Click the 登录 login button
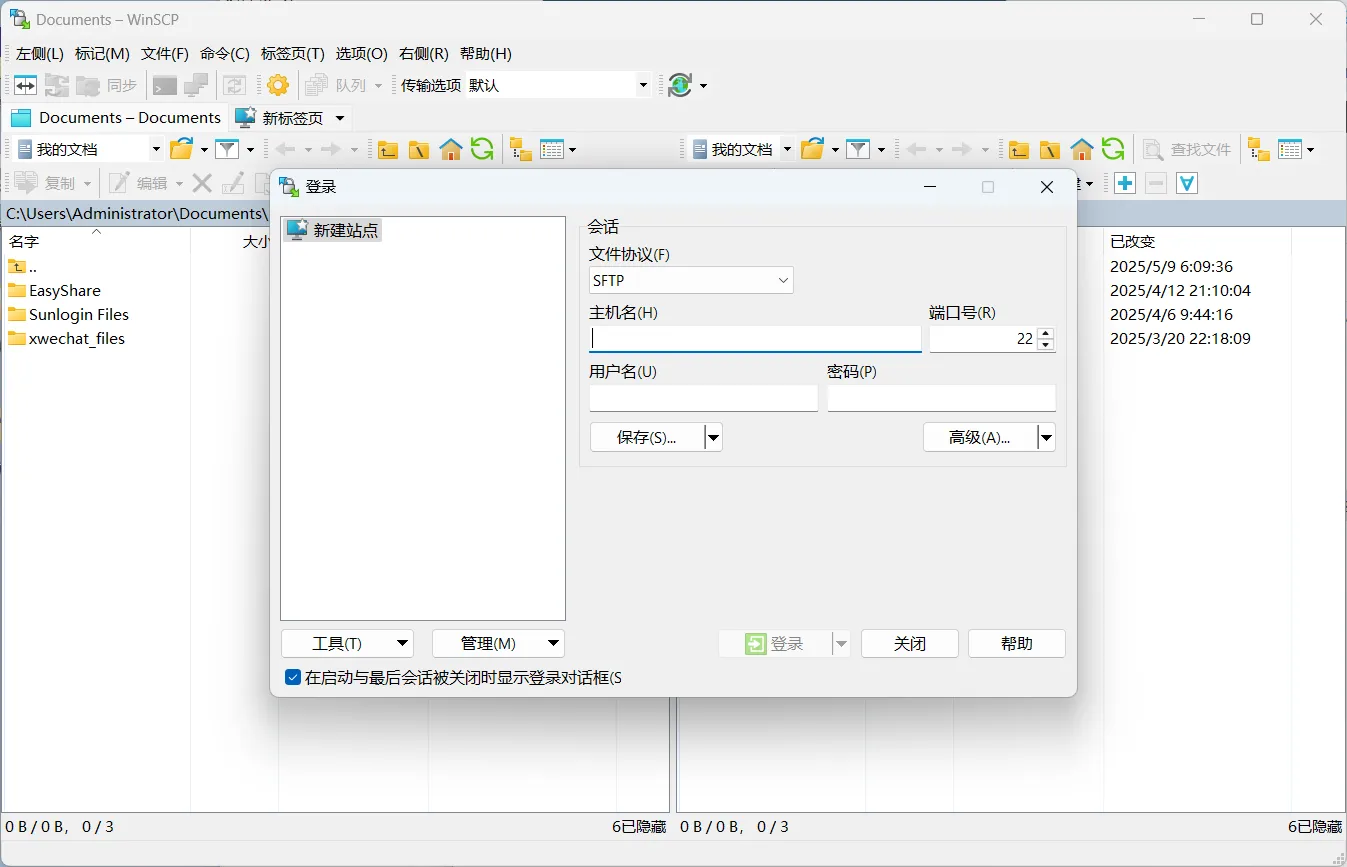 click(775, 643)
